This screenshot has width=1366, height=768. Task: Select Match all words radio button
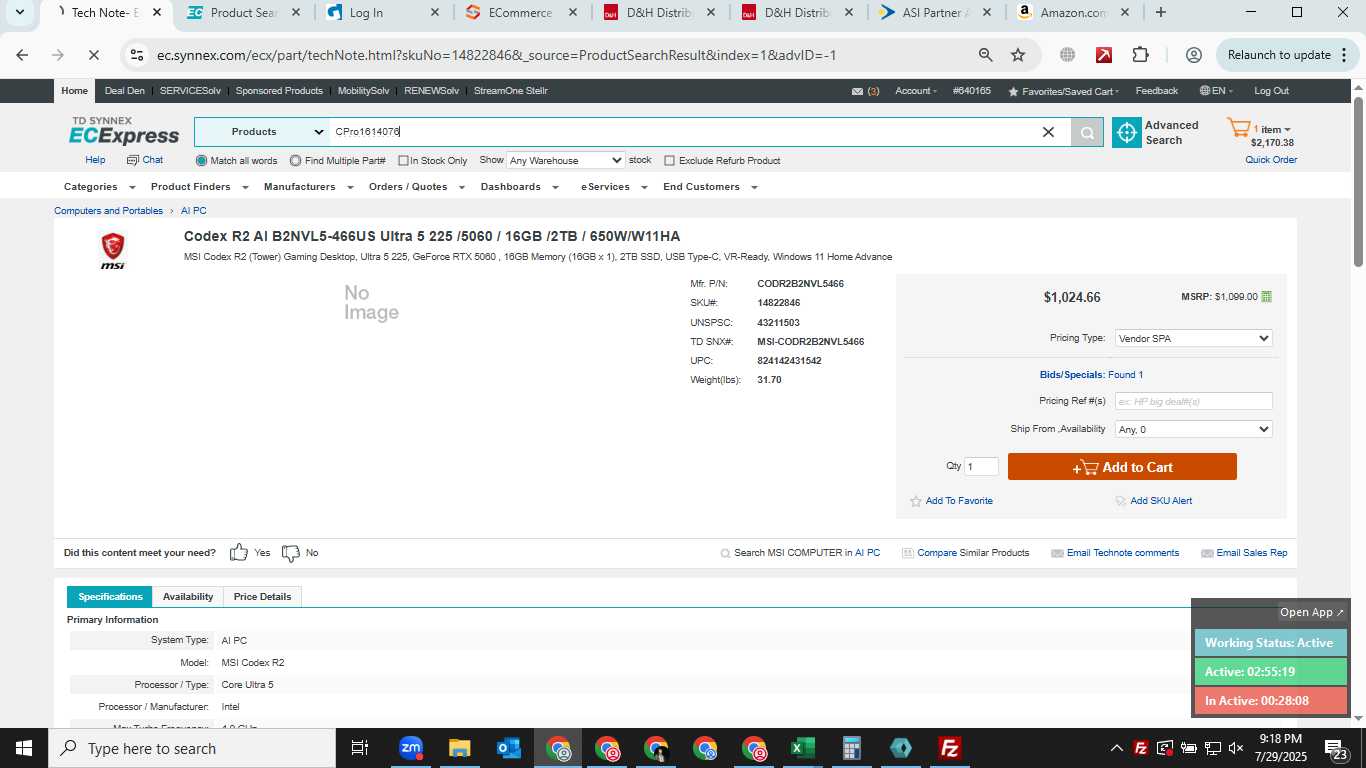click(202, 161)
